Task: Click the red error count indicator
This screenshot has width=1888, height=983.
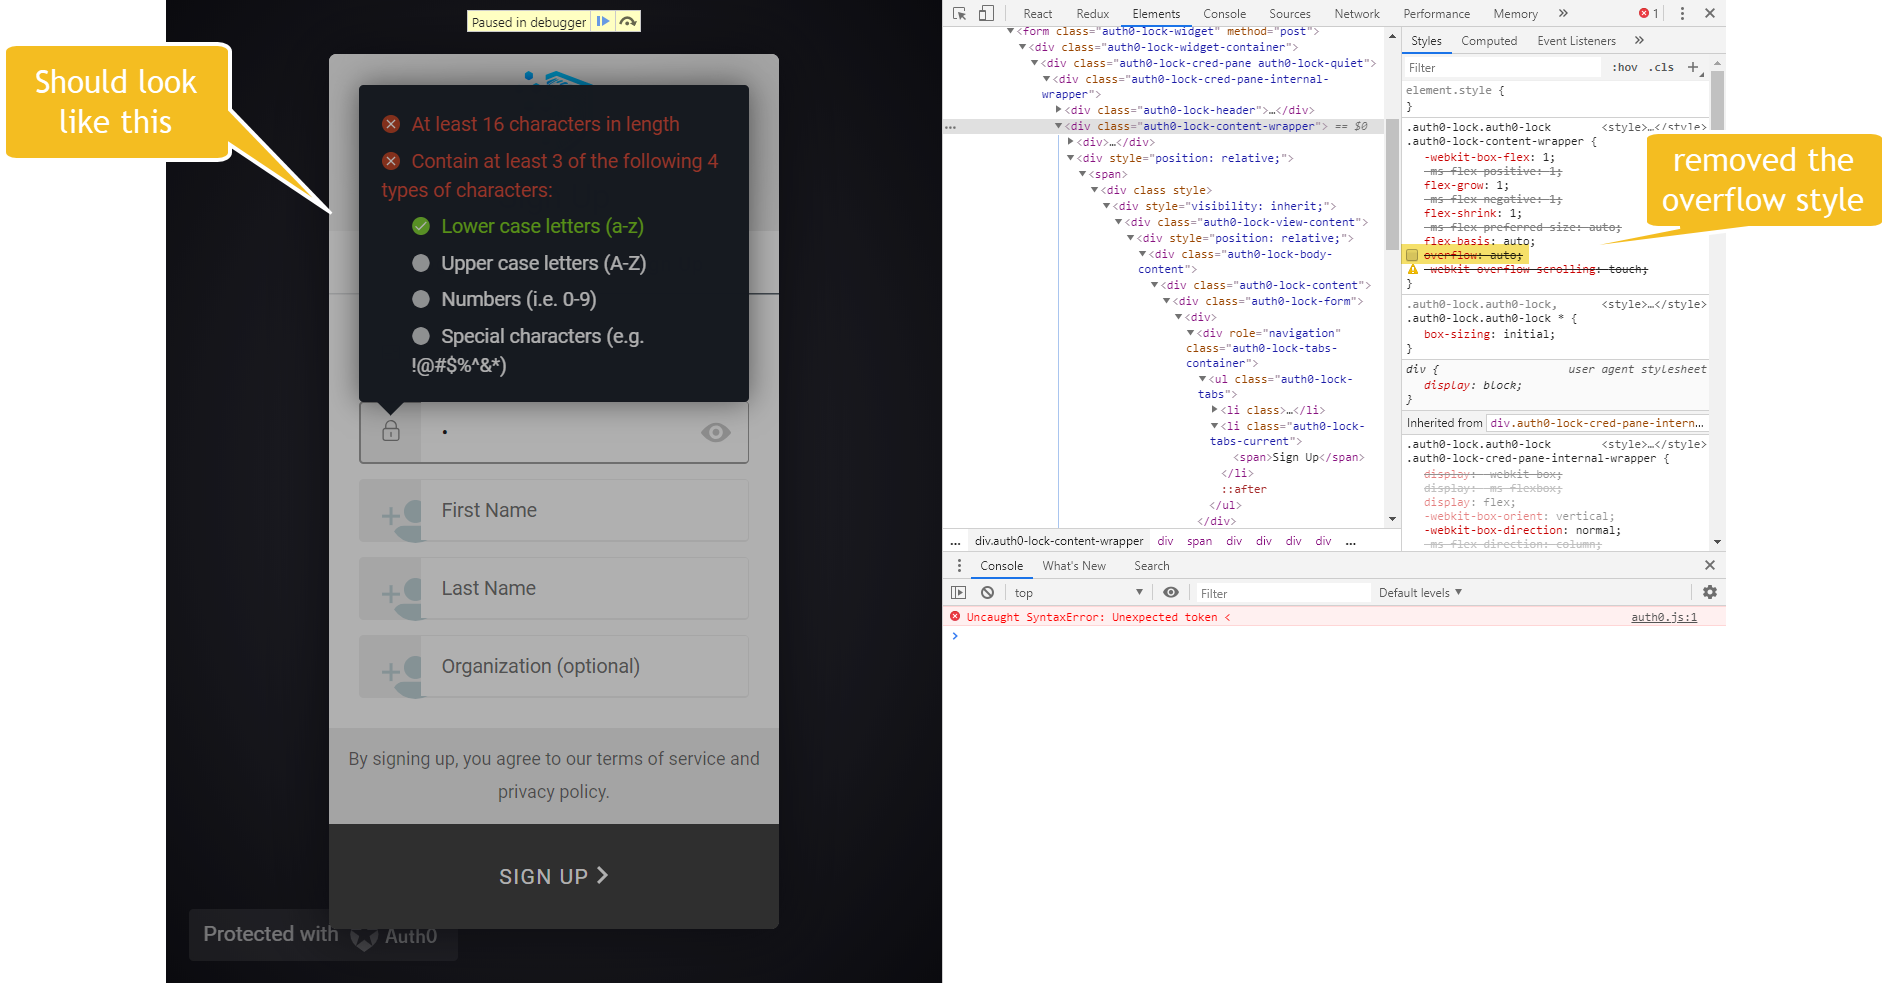Action: point(1648,13)
